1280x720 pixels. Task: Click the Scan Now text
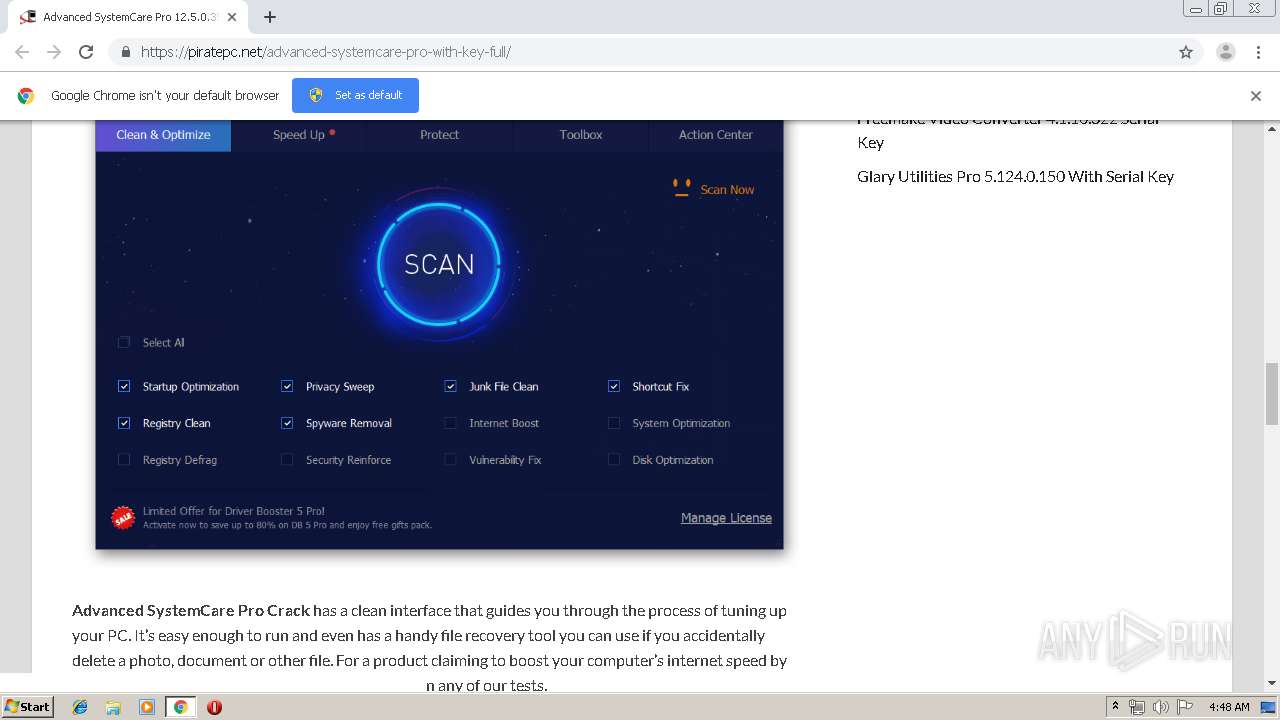click(727, 190)
